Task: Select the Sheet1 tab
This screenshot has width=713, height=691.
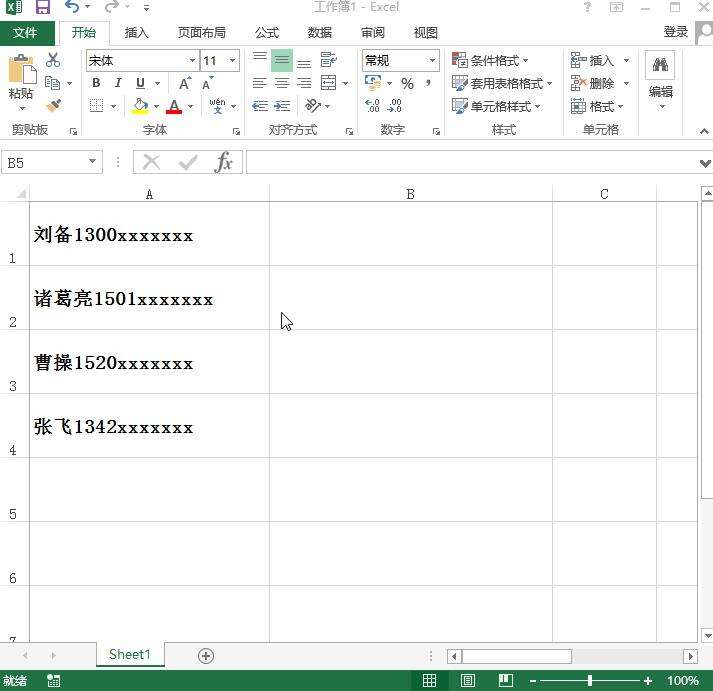Action: (130, 655)
